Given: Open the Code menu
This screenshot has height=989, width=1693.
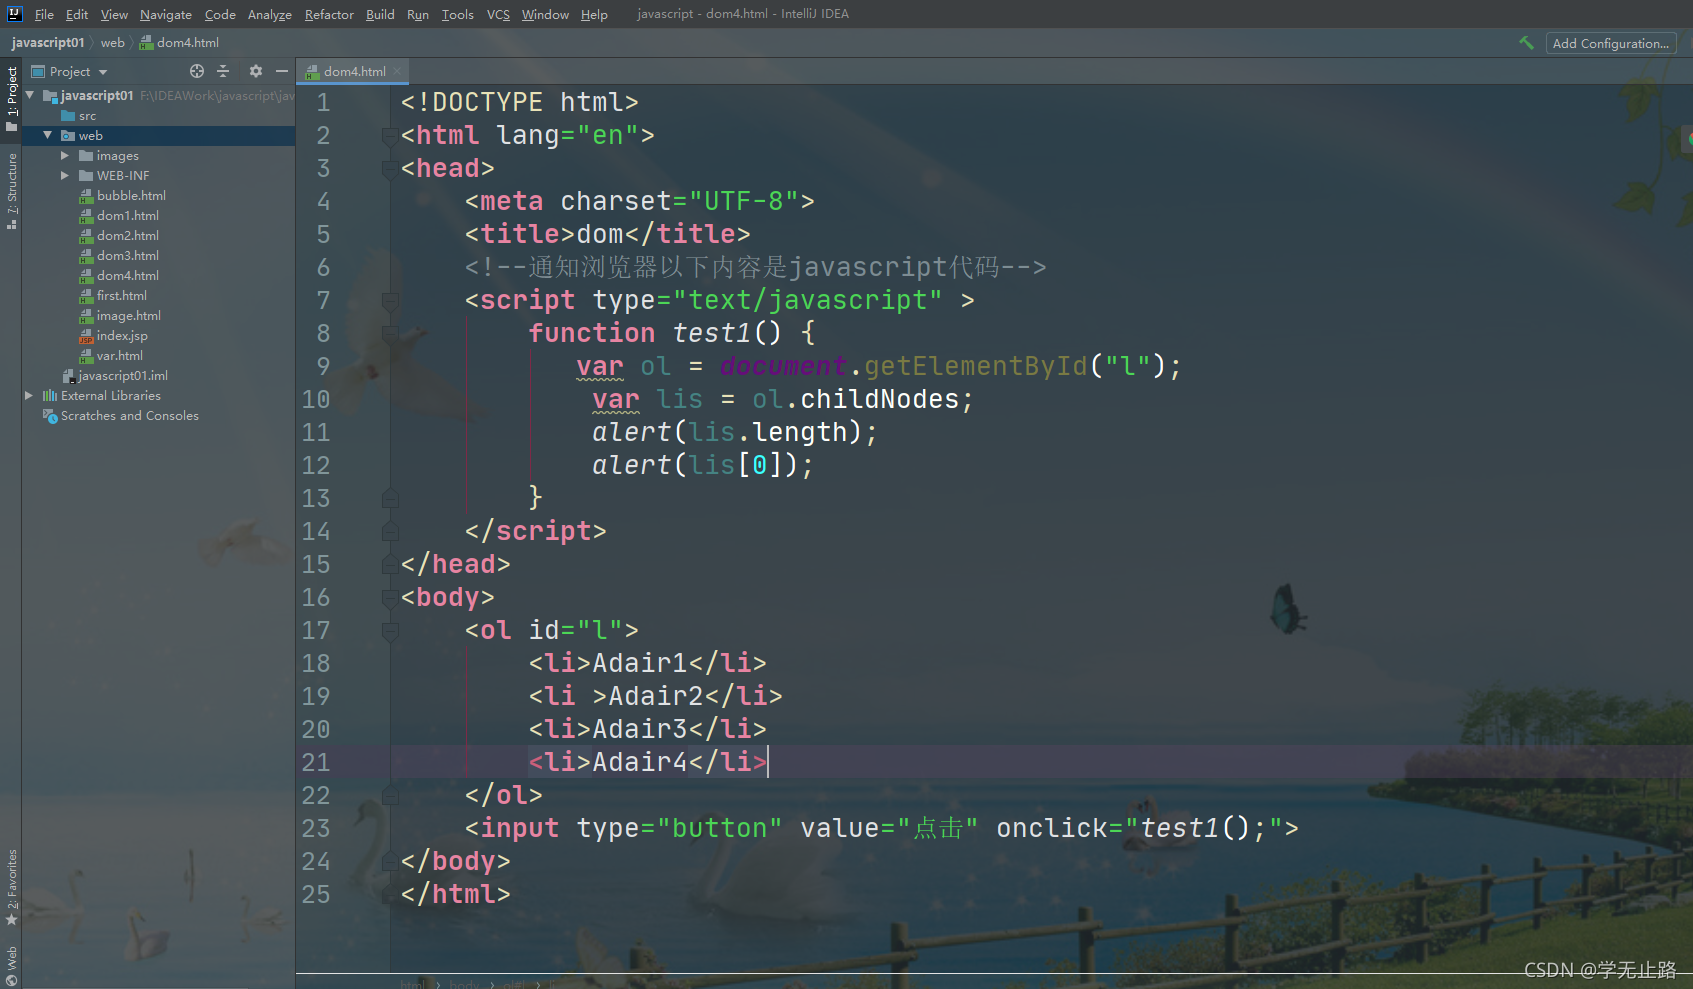Looking at the screenshot, I should [220, 14].
